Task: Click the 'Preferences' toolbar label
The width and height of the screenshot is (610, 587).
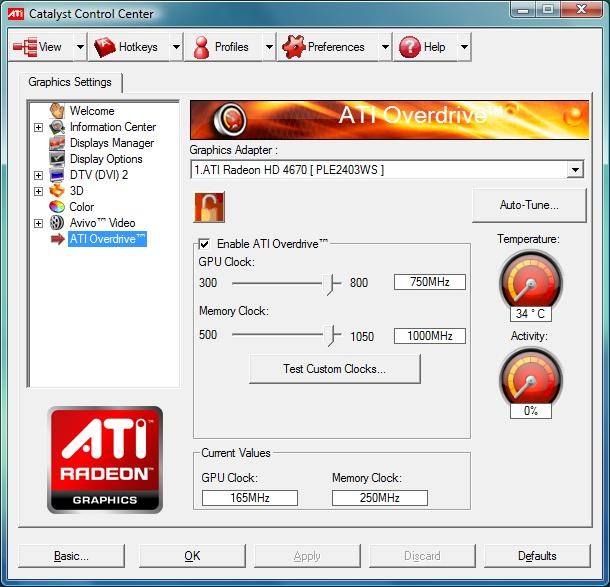Action: point(336,47)
